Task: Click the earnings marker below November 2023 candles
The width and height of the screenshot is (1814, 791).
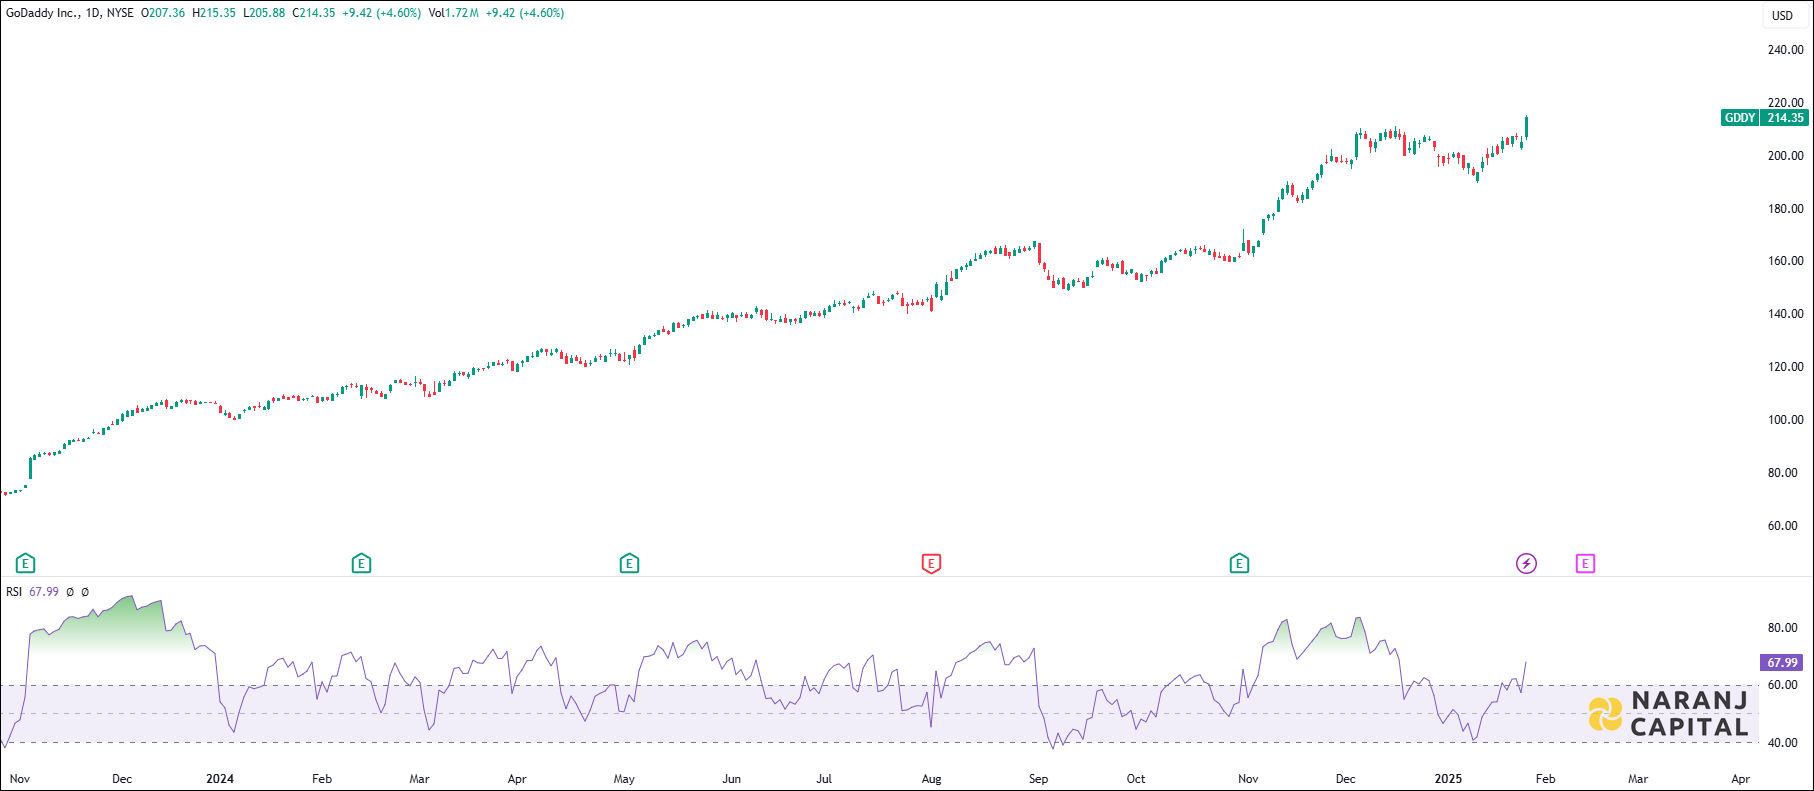Action: click(x=26, y=564)
